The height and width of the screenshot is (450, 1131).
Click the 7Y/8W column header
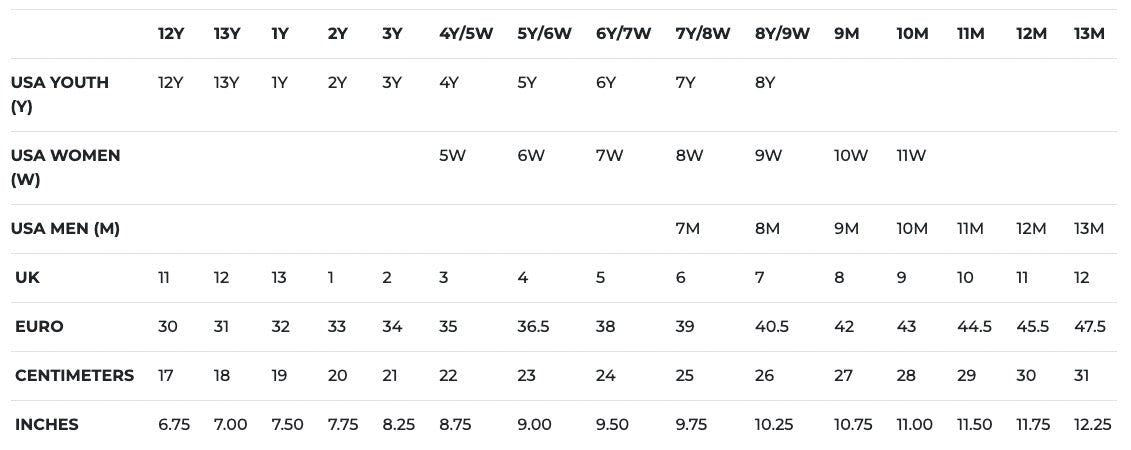coord(703,34)
